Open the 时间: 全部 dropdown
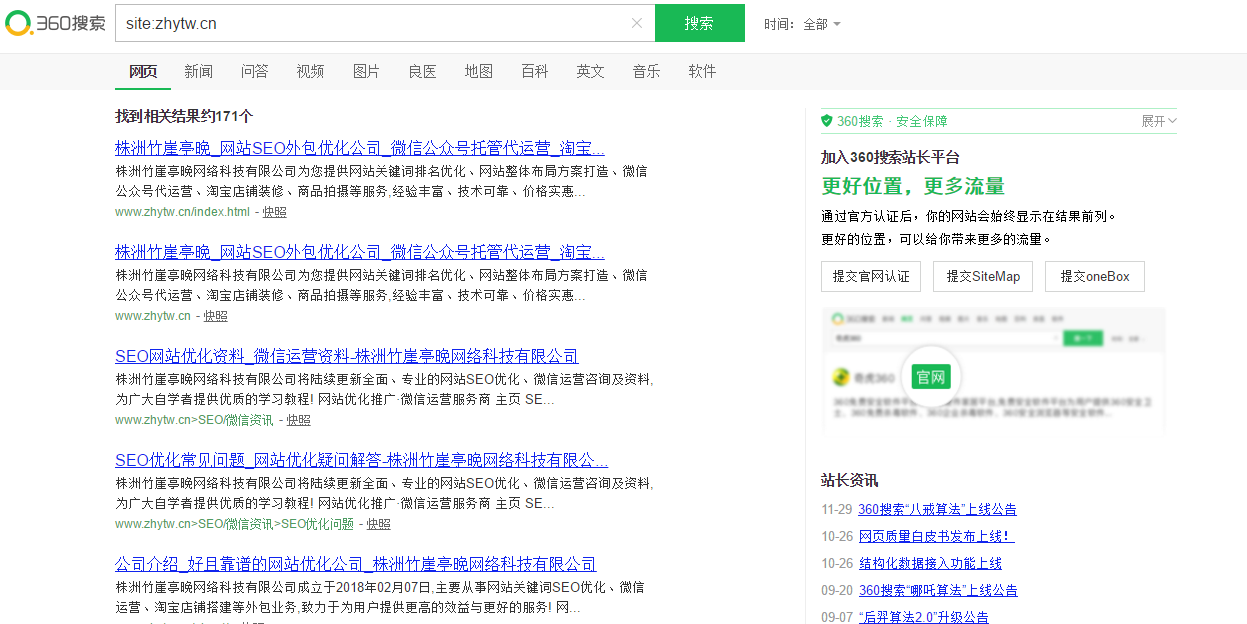 802,24
